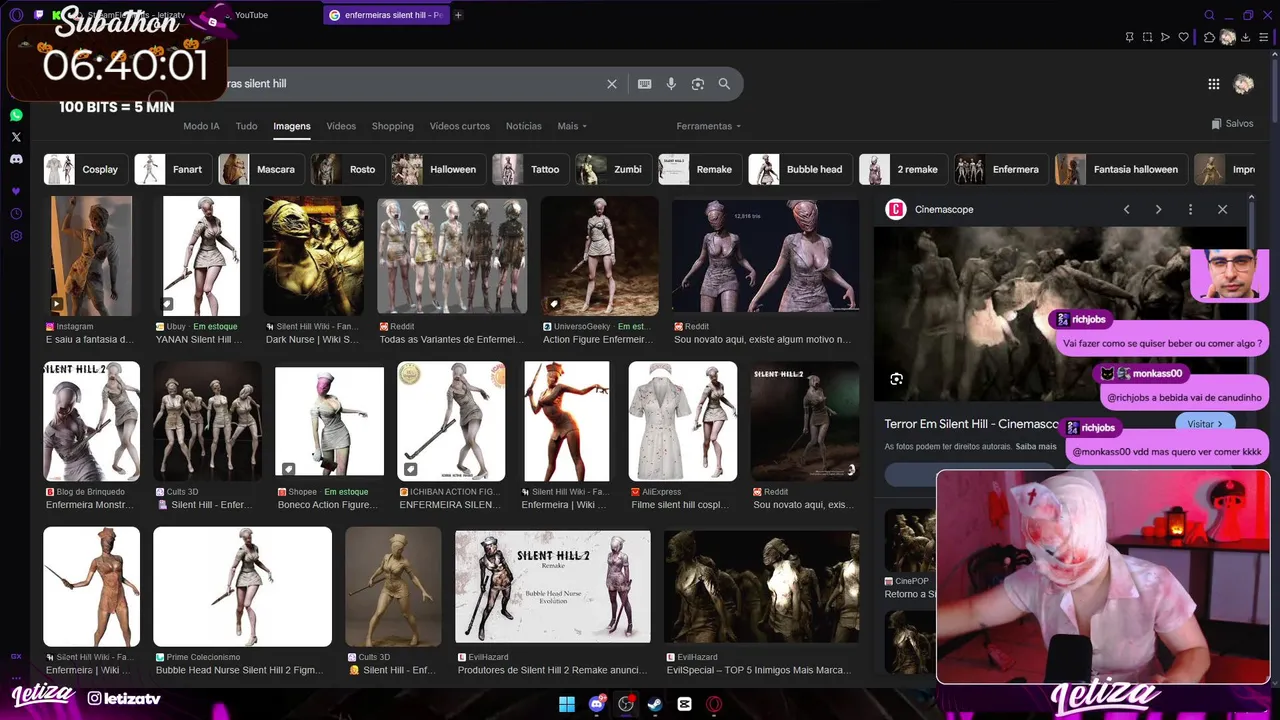1280x720 pixels.
Task: Filter images by Fanart chip
Action: (x=173, y=169)
